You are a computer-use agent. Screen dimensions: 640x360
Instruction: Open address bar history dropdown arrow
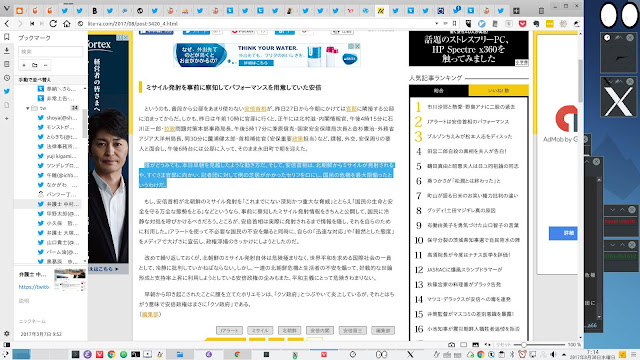click(x=436, y=24)
